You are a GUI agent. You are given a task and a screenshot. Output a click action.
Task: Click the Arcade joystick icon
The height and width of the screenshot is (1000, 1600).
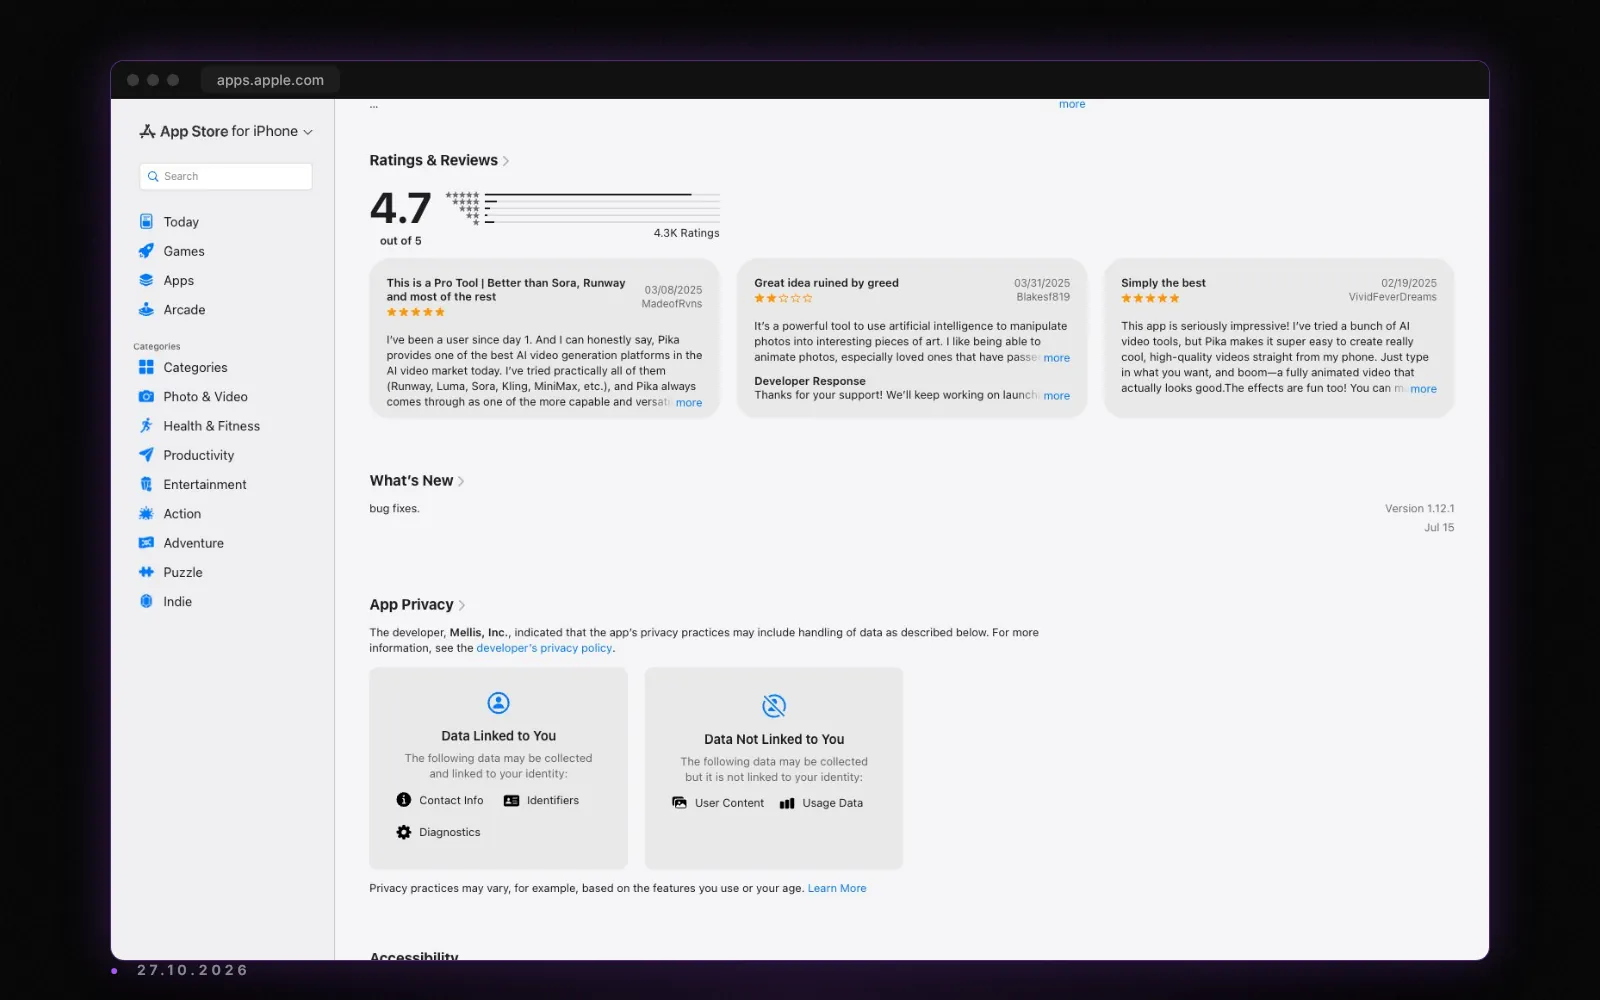(146, 310)
